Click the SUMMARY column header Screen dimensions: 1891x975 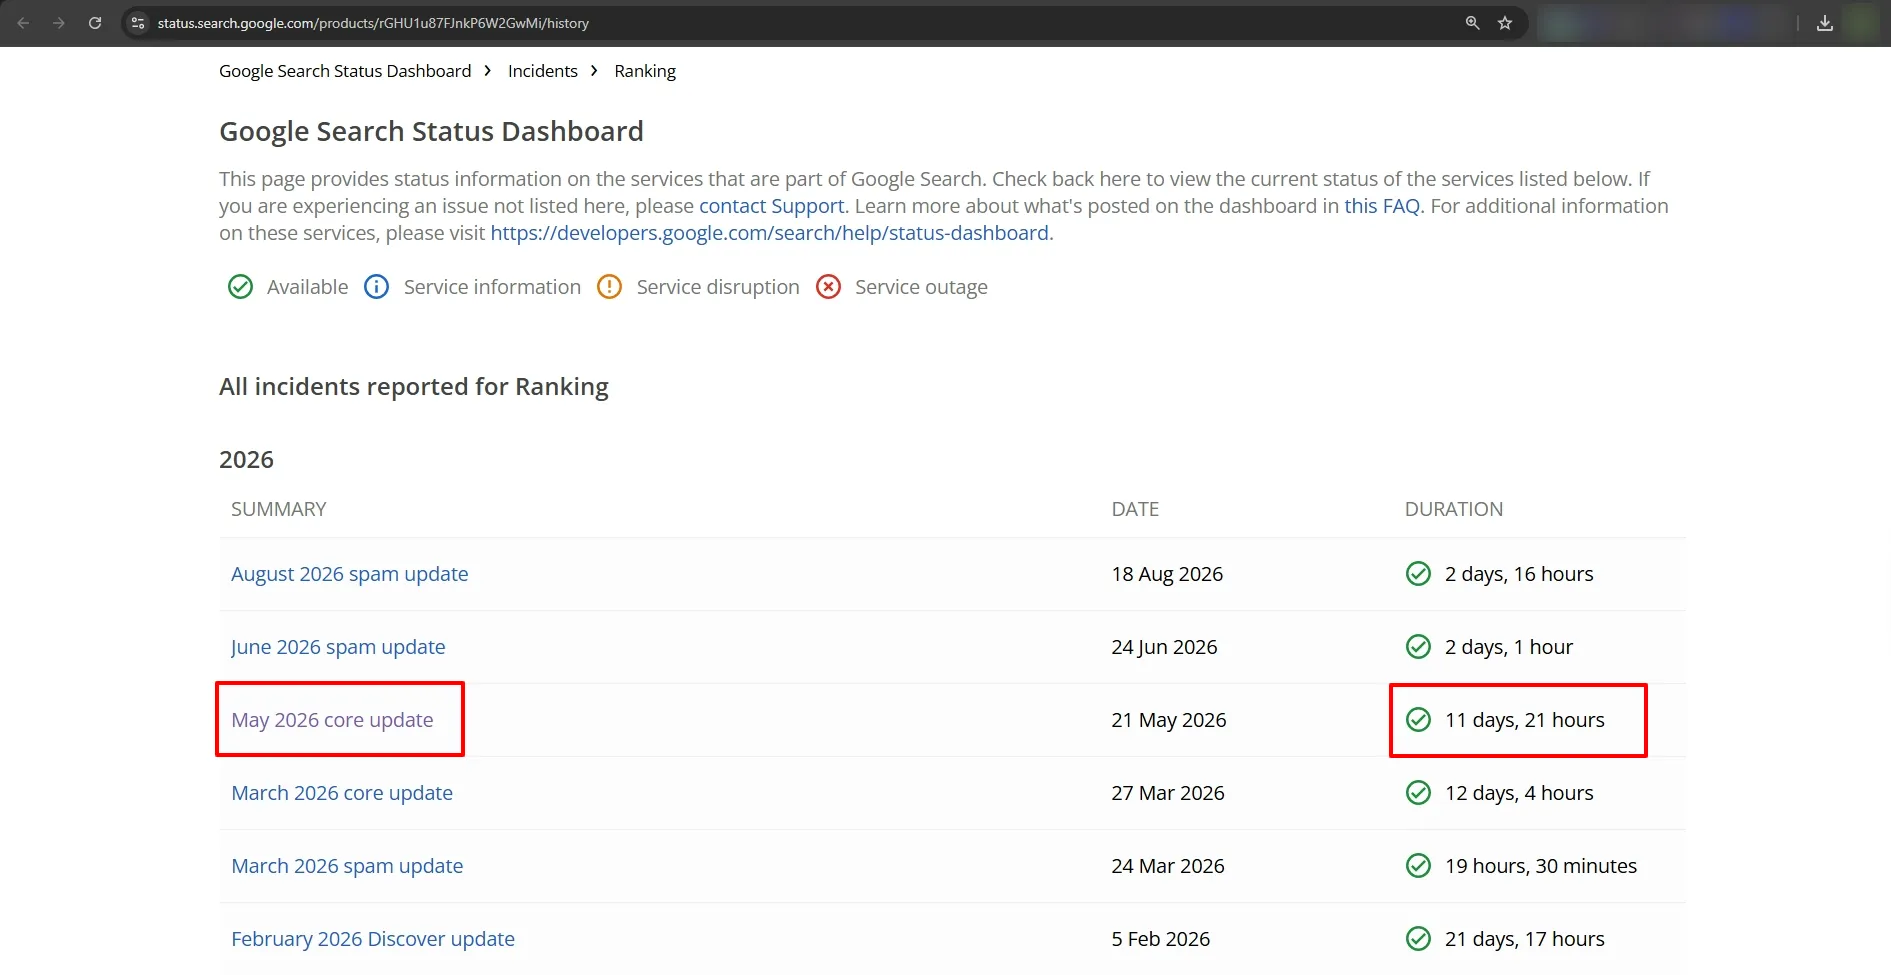[279, 509]
